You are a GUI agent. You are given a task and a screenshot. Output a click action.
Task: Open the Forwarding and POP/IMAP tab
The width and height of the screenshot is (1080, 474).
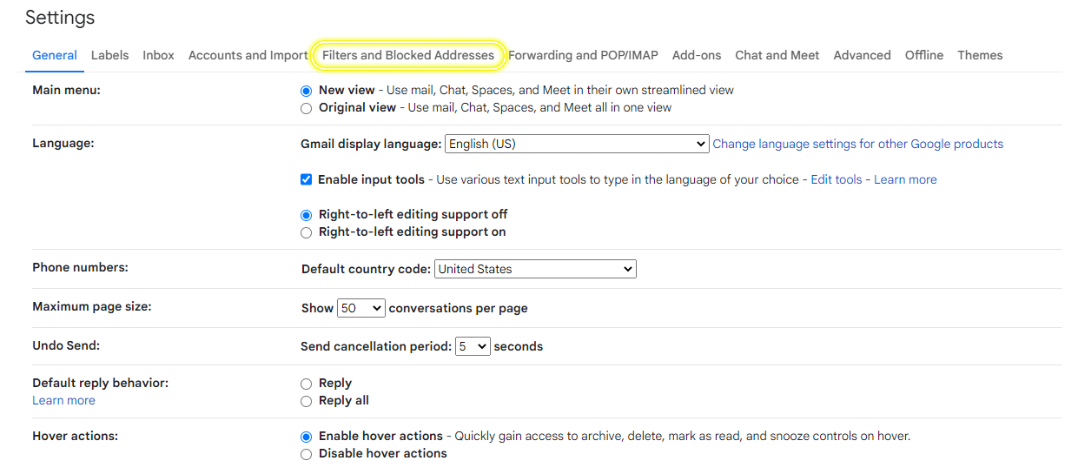pos(583,55)
